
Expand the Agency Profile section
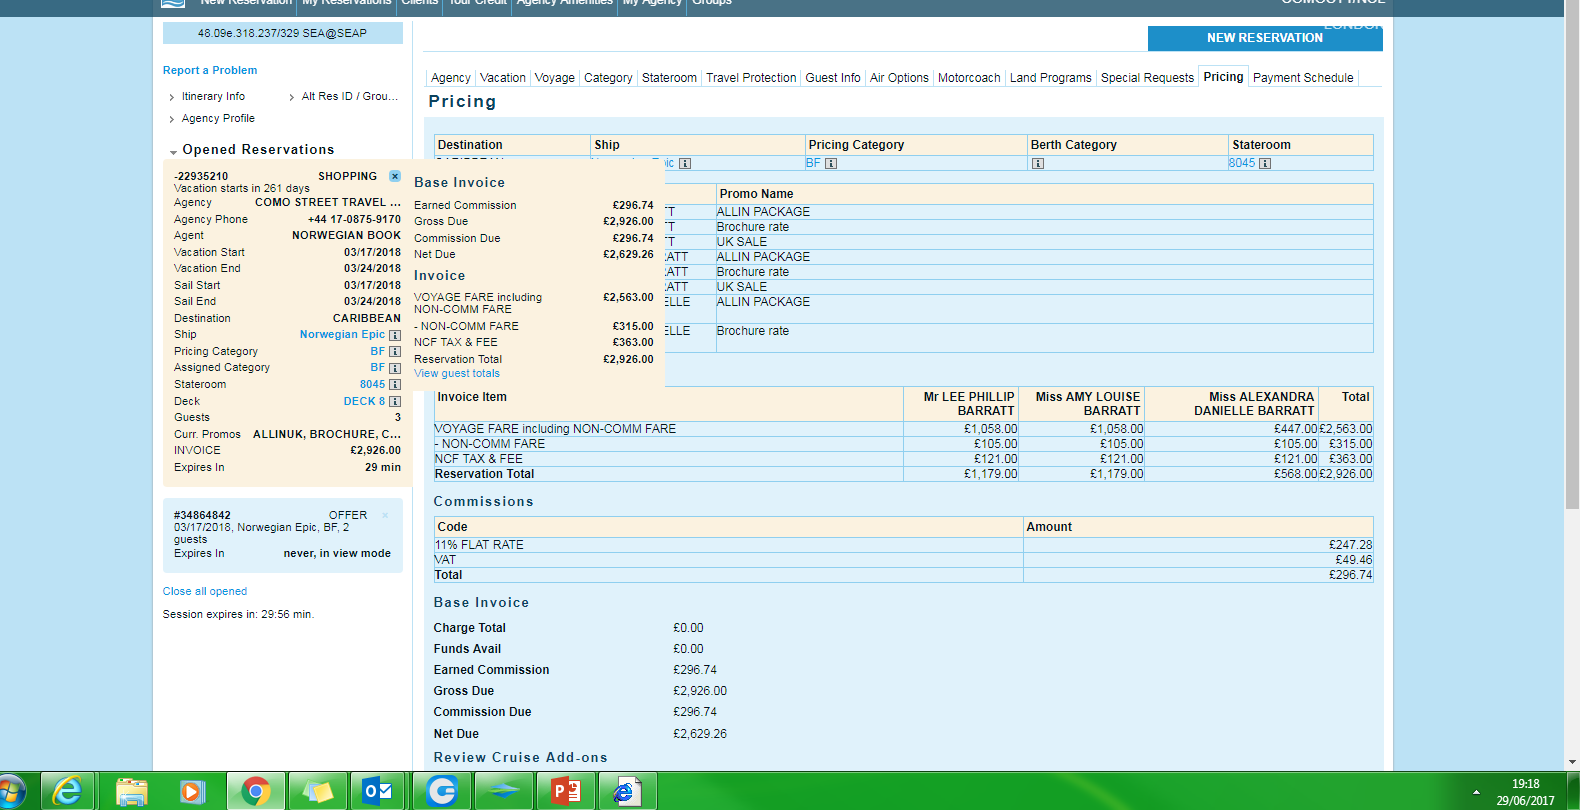(x=218, y=119)
